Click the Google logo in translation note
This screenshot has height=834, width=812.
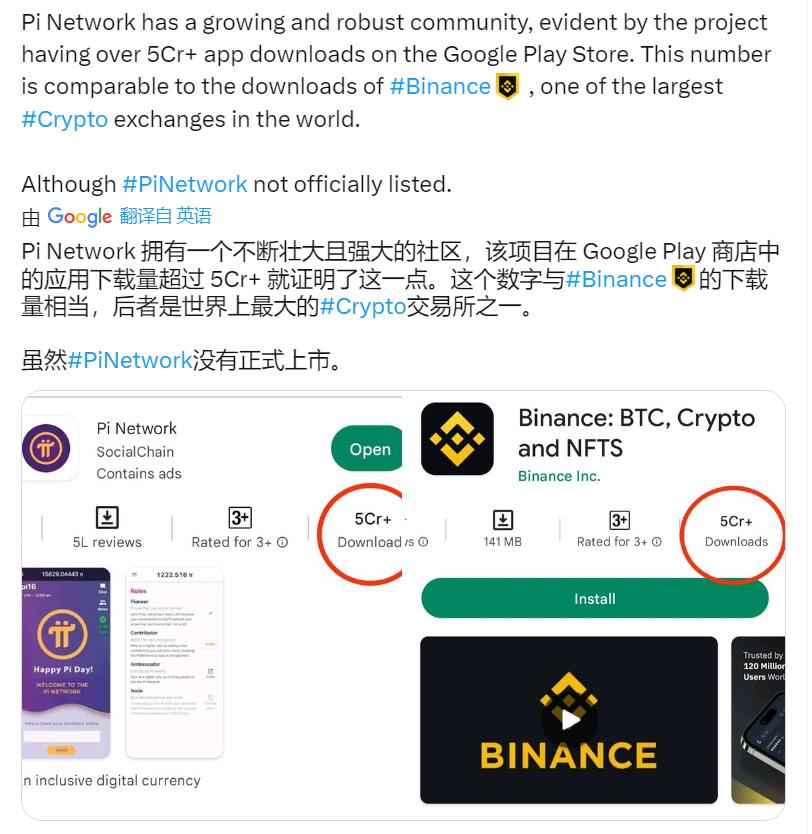tap(80, 216)
